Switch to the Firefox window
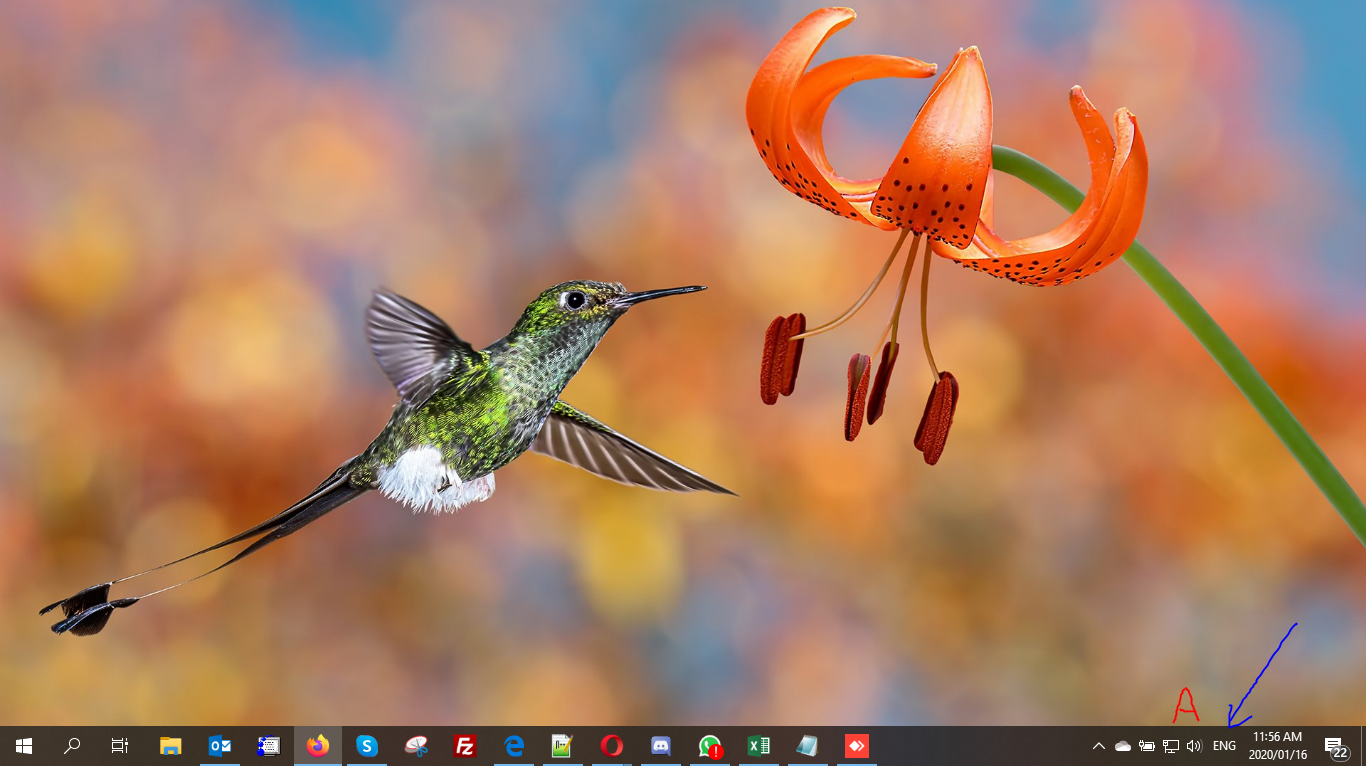This screenshot has height=766, width=1366. [x=318, y=746]
